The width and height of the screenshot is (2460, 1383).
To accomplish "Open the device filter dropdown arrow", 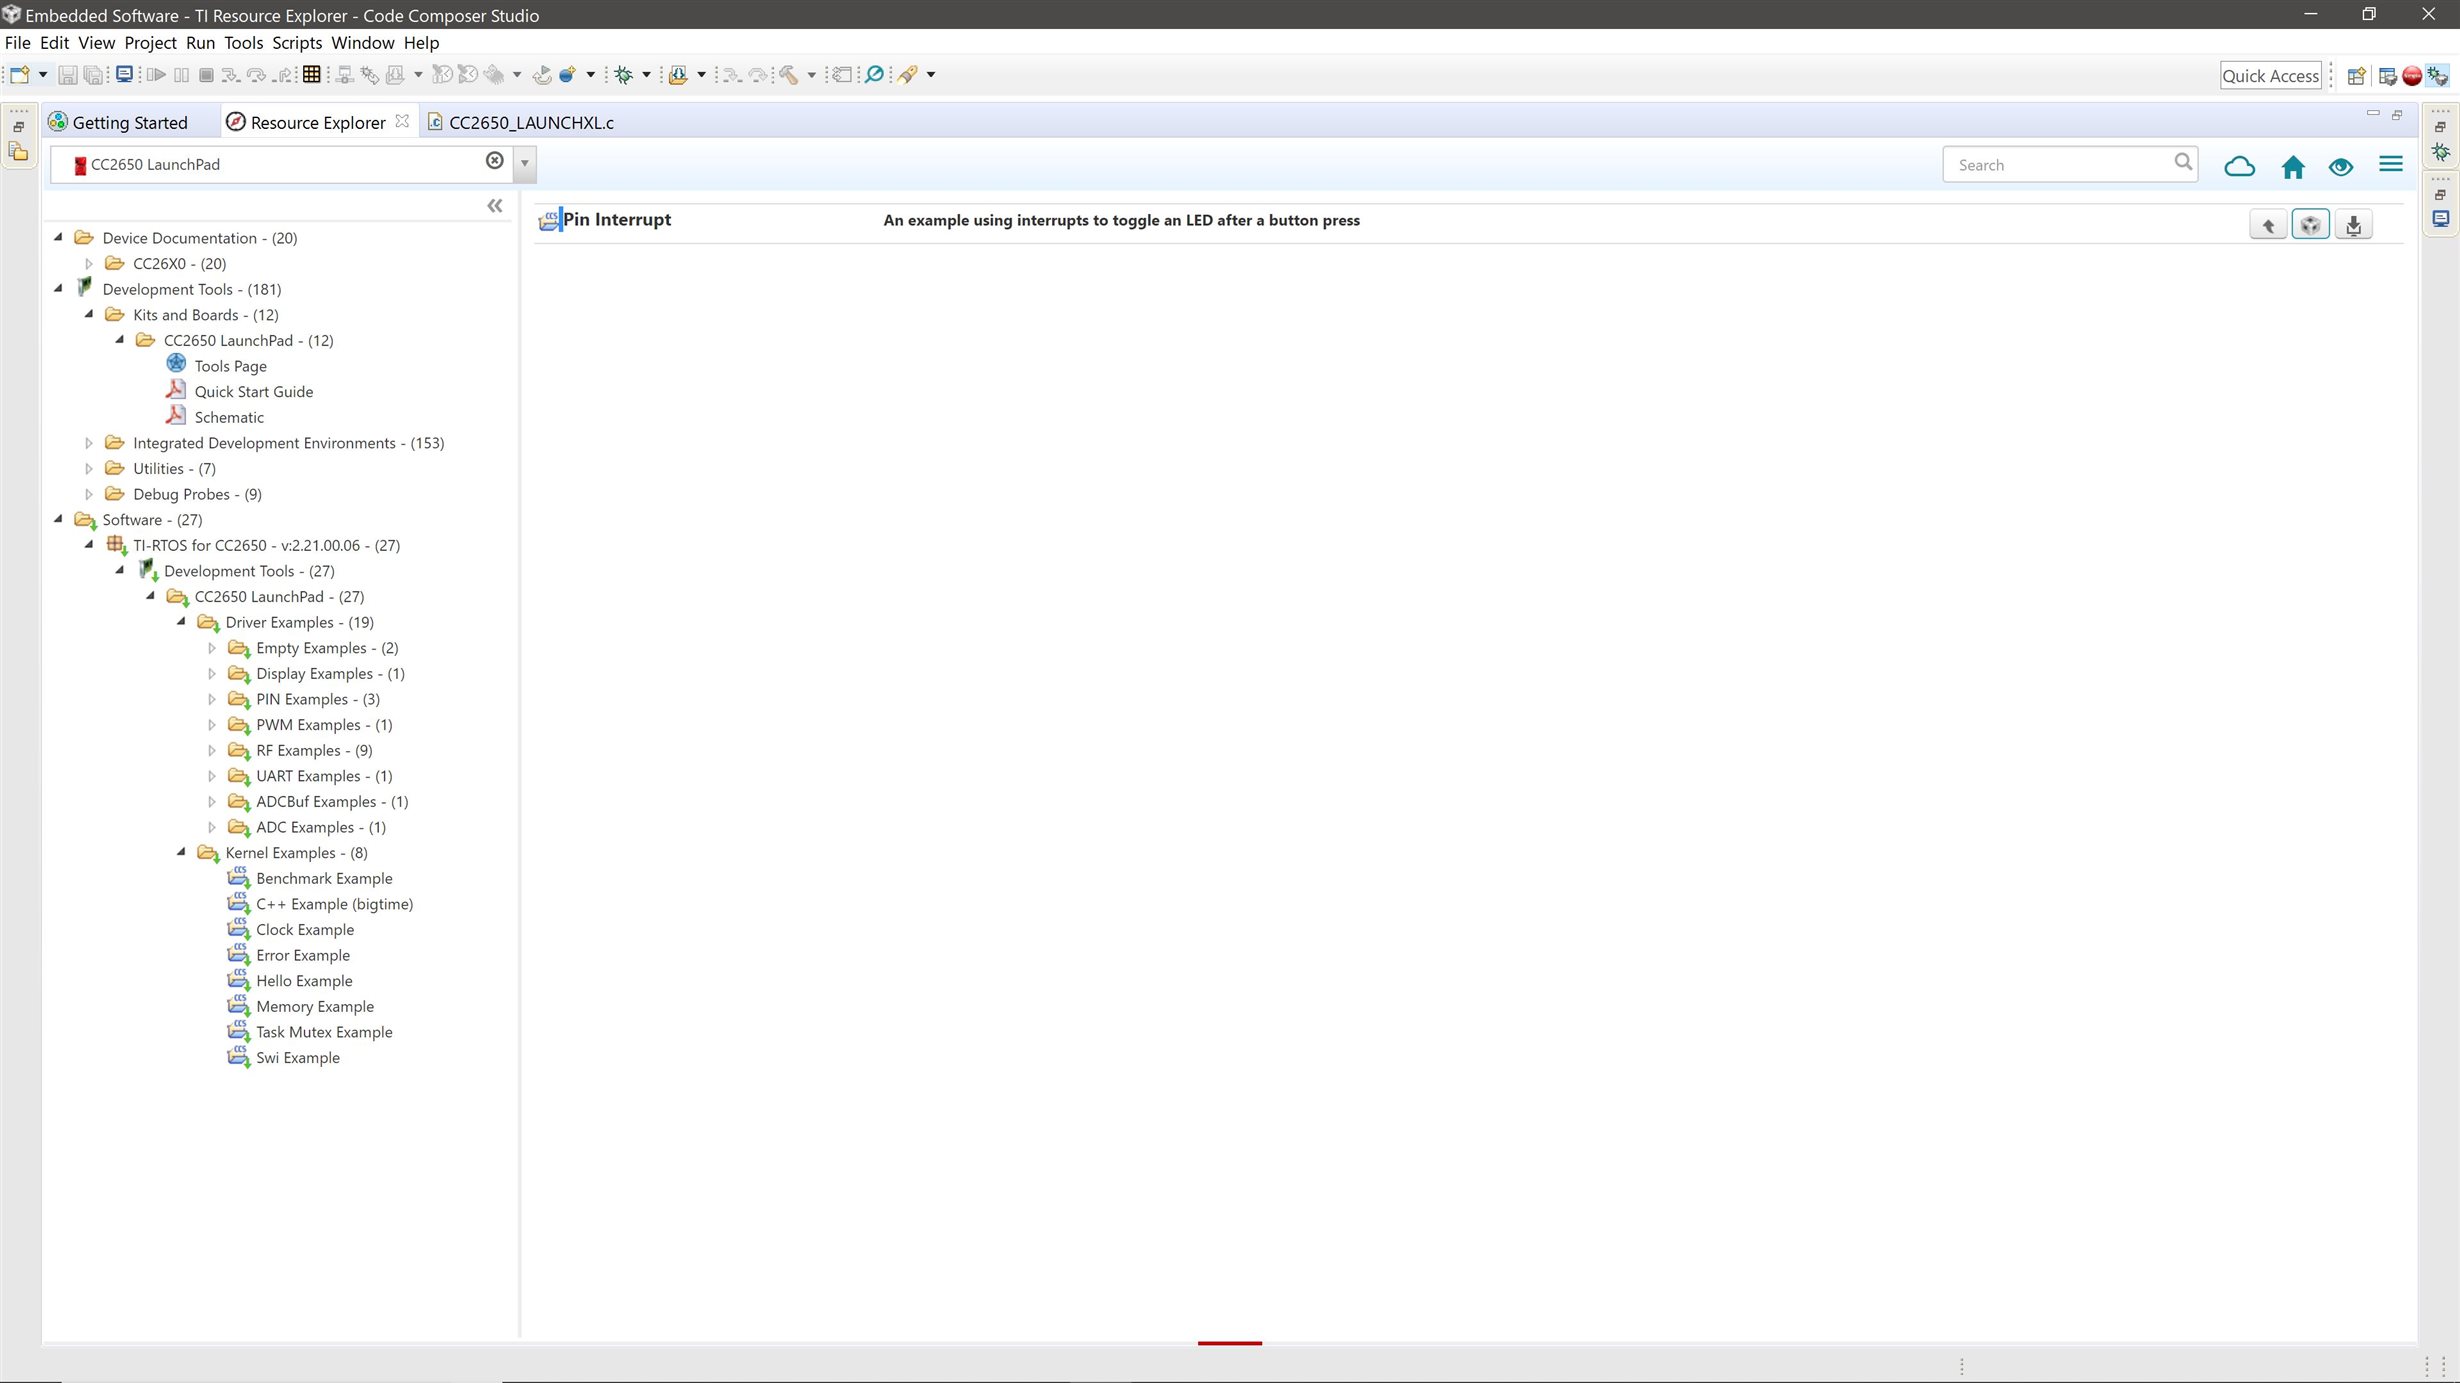I will pos(524,163).
